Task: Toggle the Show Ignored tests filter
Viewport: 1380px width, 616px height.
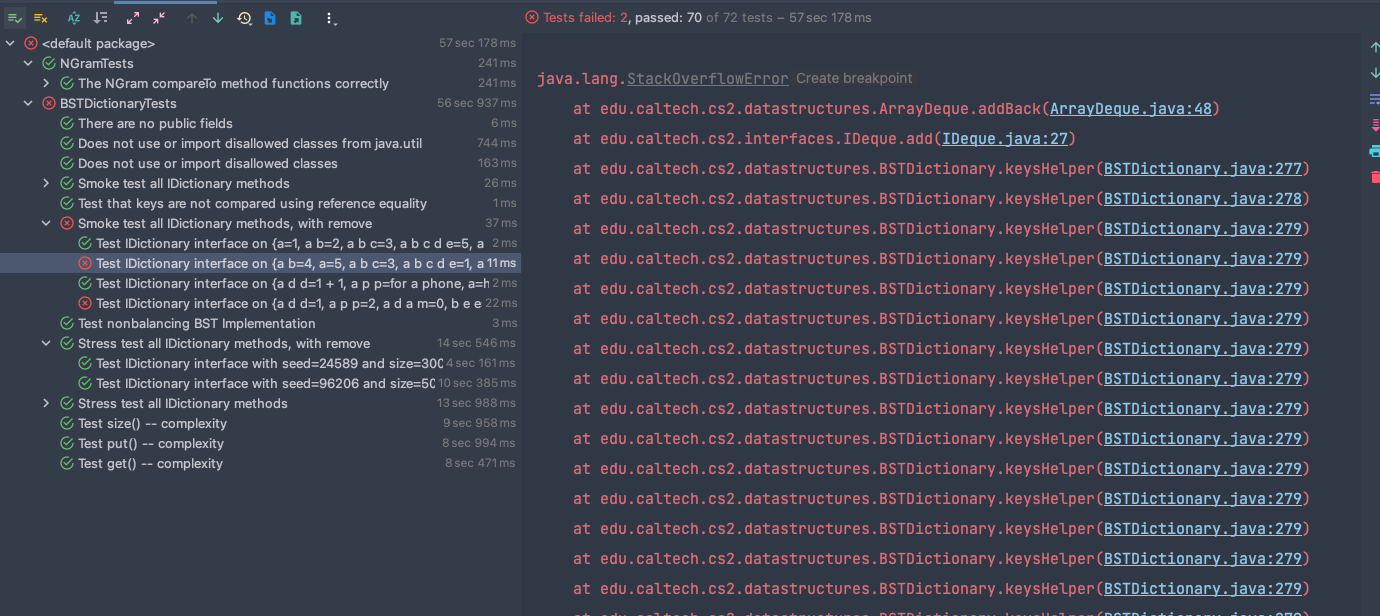Action: tap(41, 18)
